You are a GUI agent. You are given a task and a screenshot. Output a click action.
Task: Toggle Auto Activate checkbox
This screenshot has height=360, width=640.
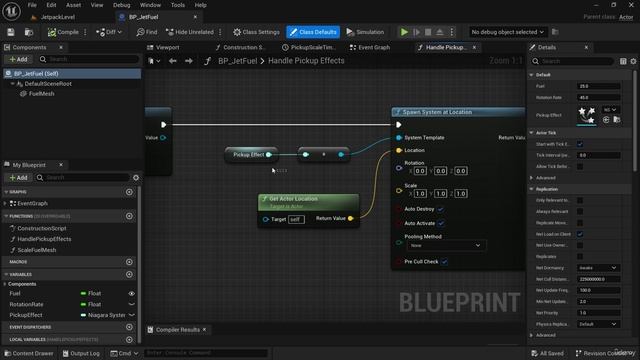(x=441, y=223)
